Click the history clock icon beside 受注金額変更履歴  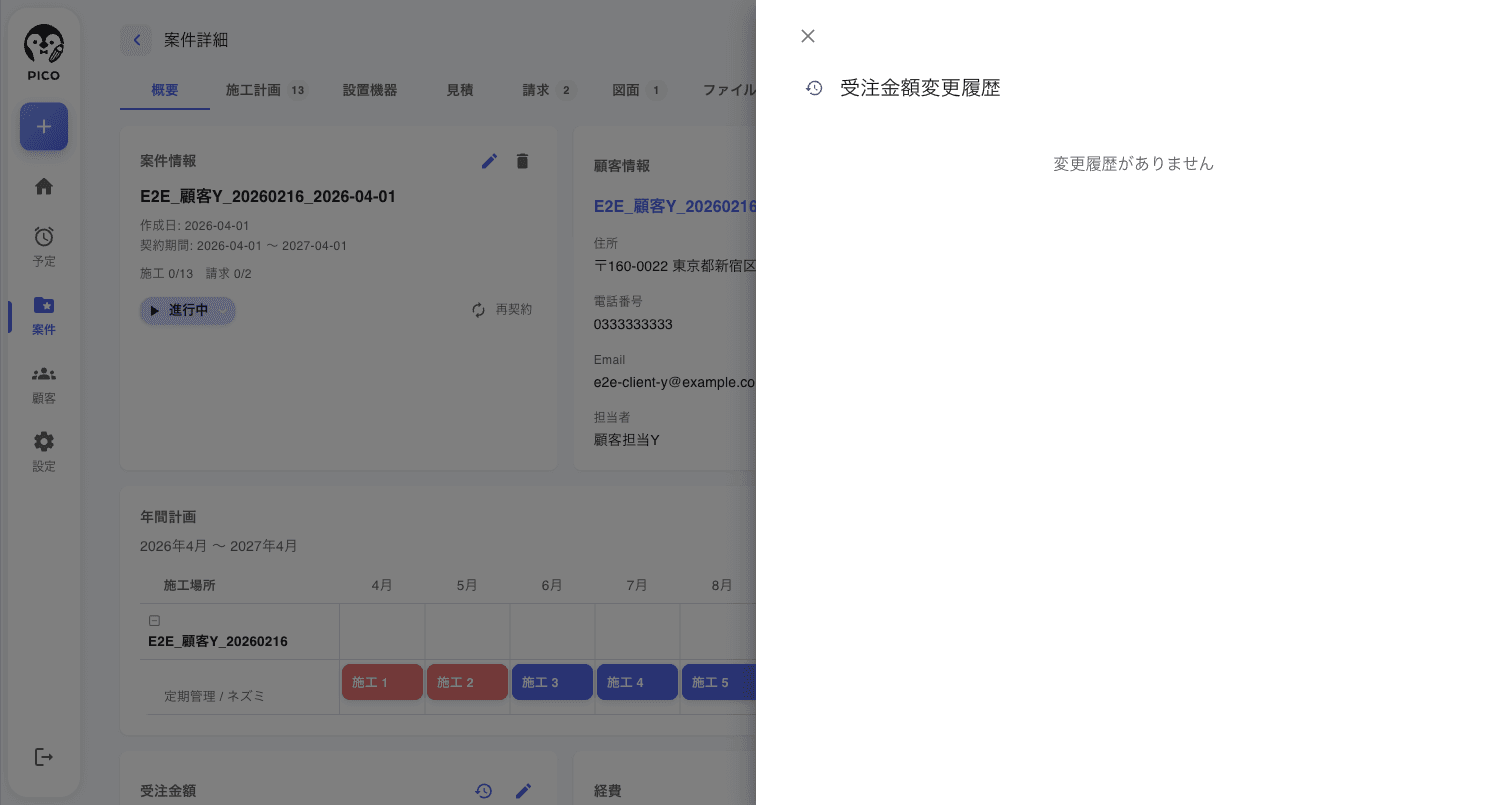814,88
